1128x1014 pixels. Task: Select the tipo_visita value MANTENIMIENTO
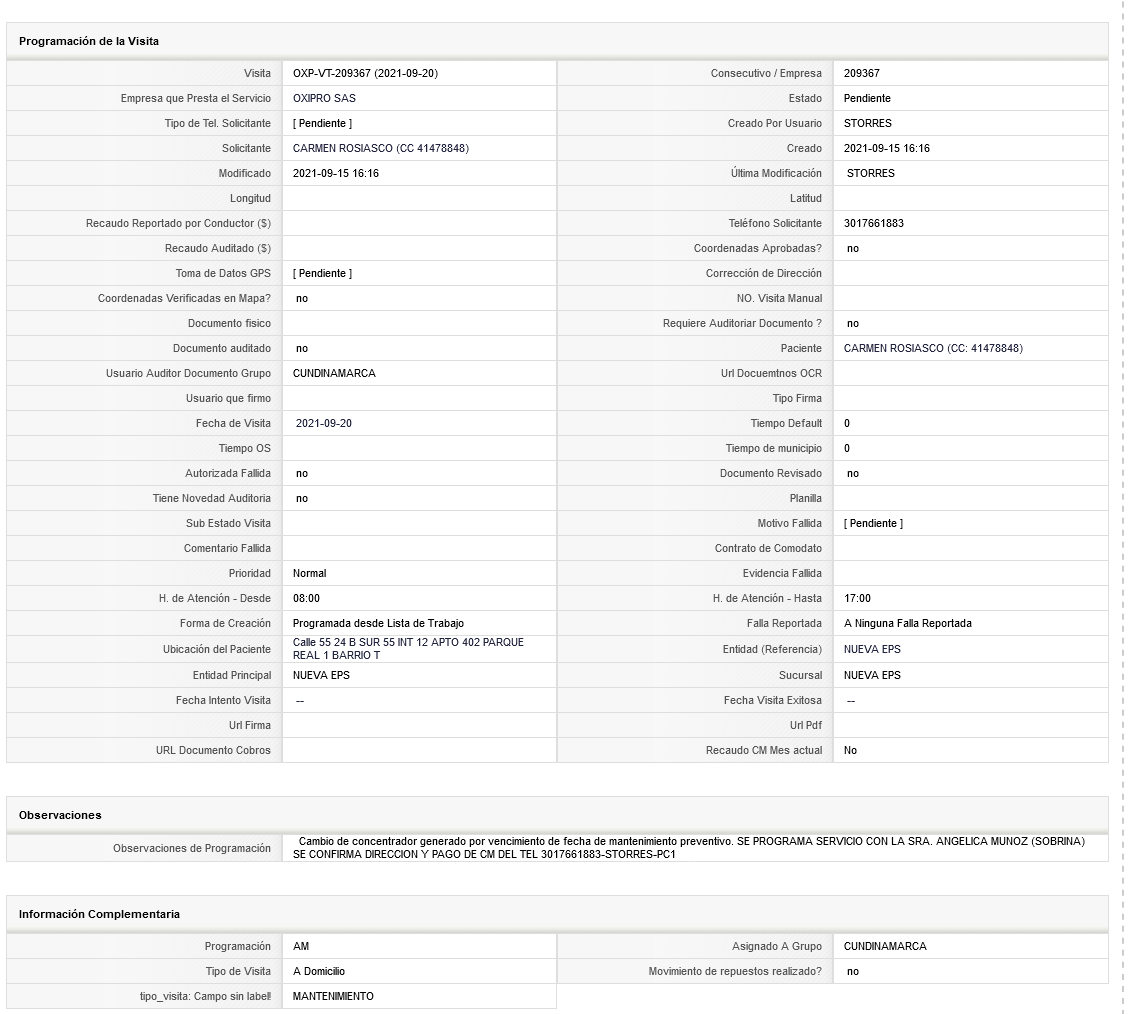(333, 997)
